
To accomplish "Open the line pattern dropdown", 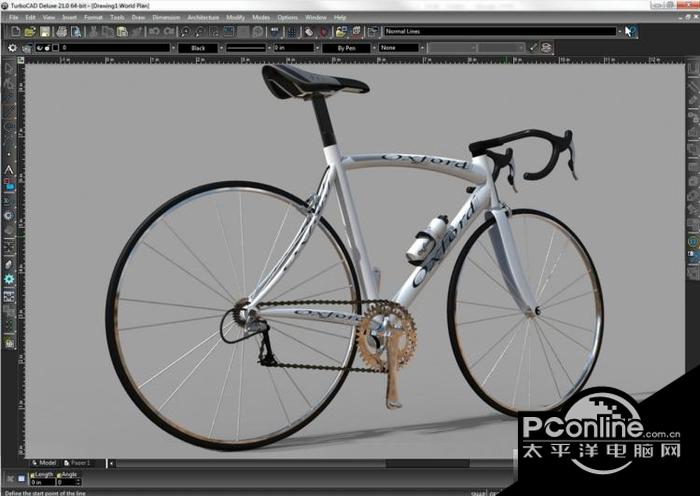I will click(x=269, y=48).
